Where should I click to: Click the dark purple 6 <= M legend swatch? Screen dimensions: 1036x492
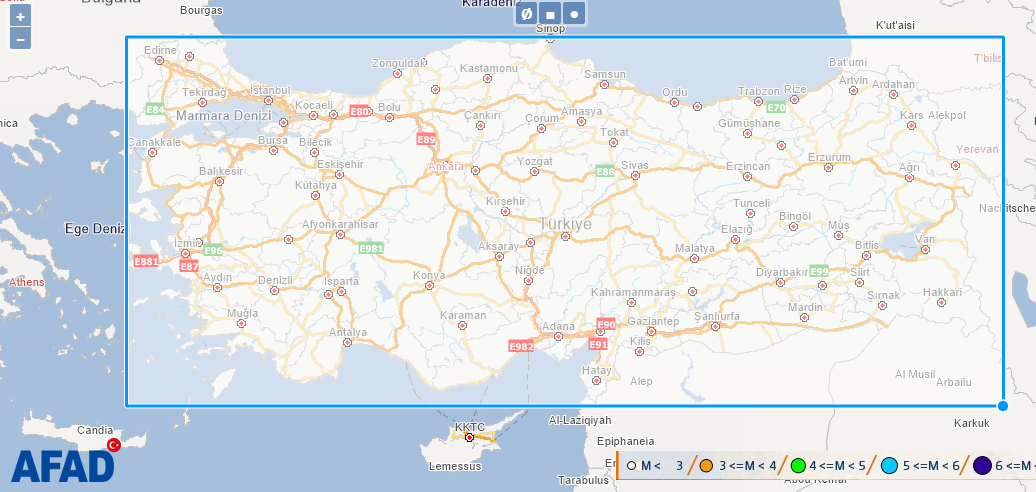982,466
